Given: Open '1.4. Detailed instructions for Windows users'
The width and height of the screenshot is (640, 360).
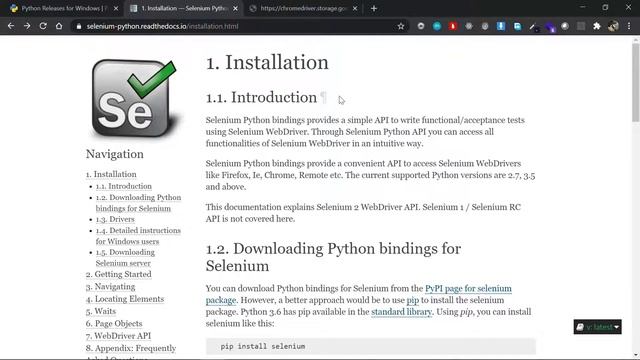Looking at the screenshot, I should click(138, 236).
